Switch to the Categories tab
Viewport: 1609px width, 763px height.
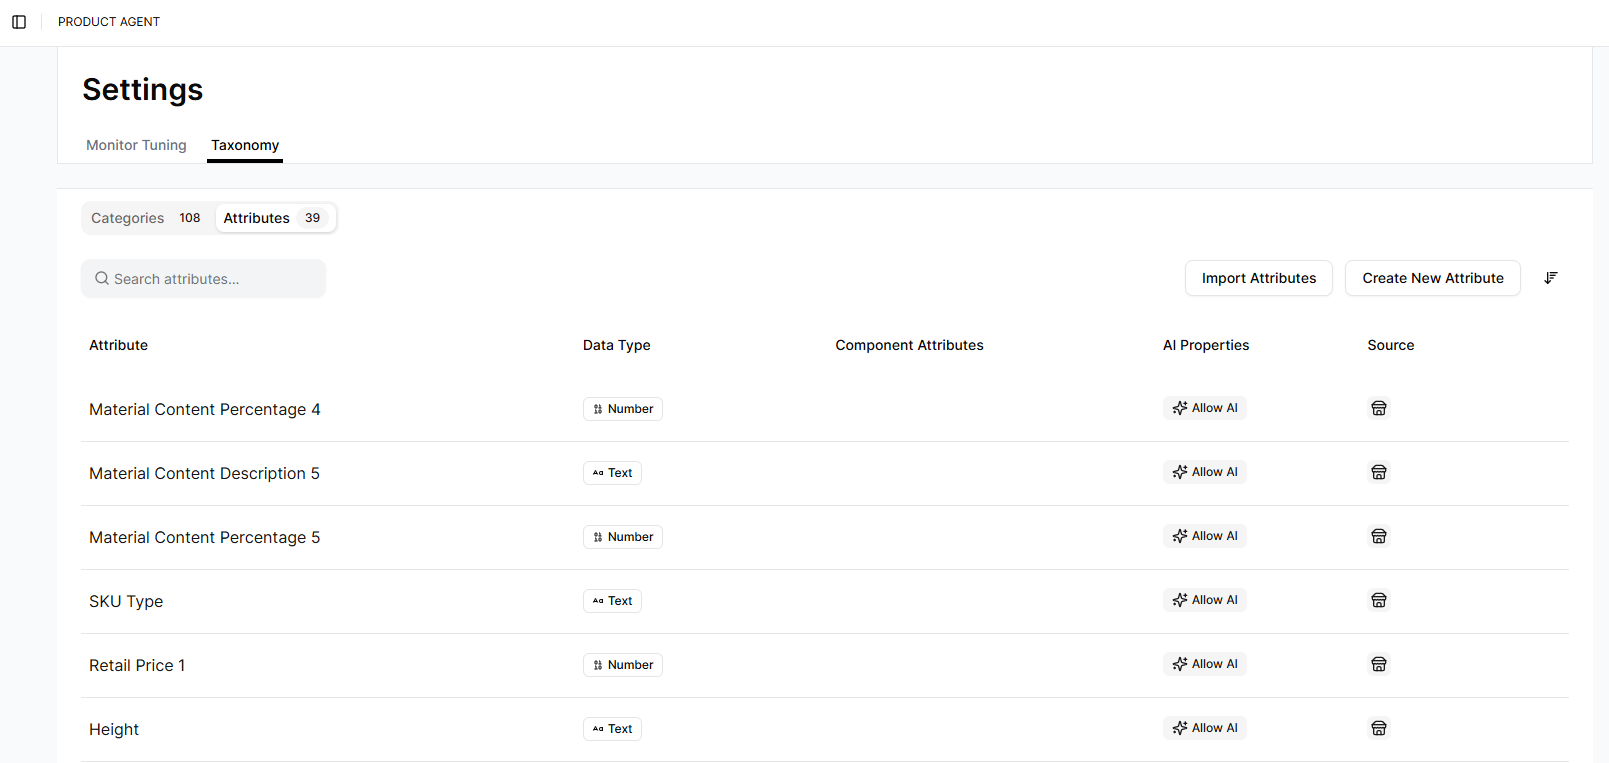pos(146,218)
